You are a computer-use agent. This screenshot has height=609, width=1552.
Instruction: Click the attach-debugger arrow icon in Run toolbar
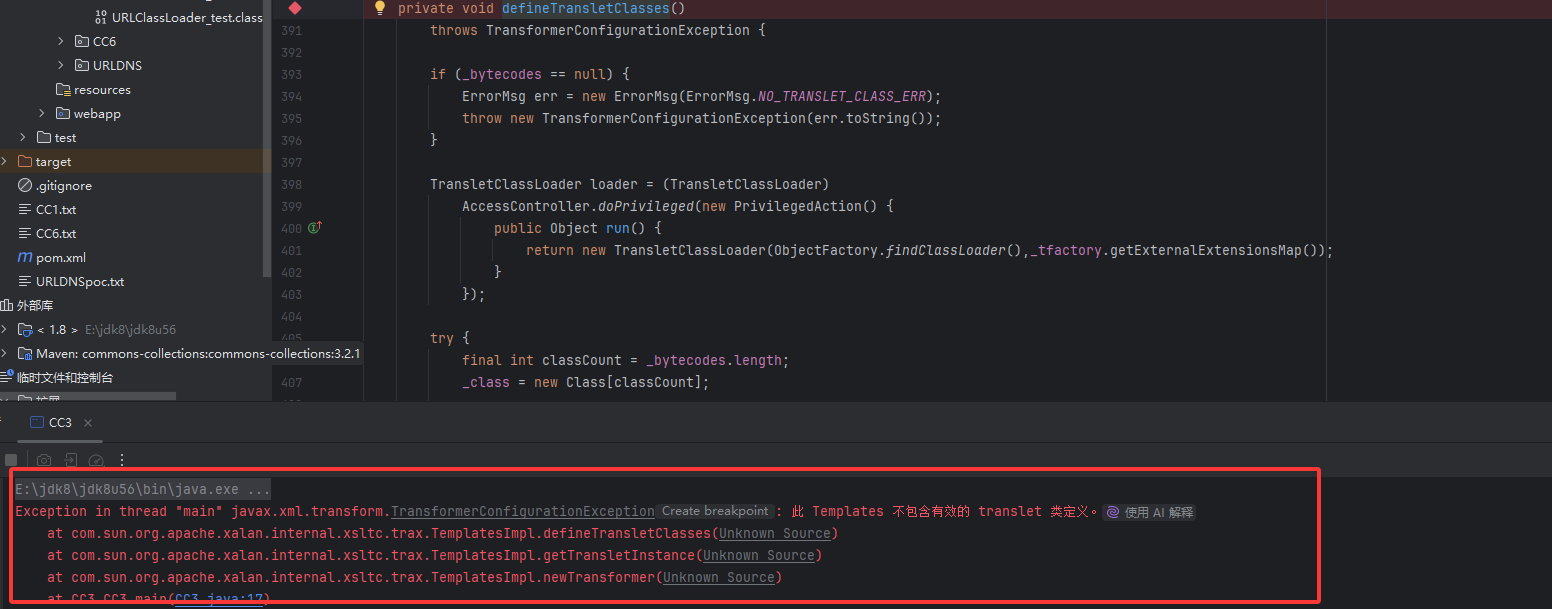[x=70, y=460]
